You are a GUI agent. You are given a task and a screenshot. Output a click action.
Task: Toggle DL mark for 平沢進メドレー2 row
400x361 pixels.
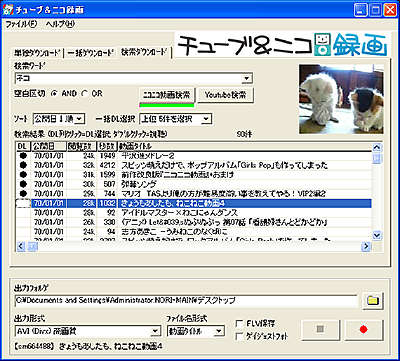23,156
